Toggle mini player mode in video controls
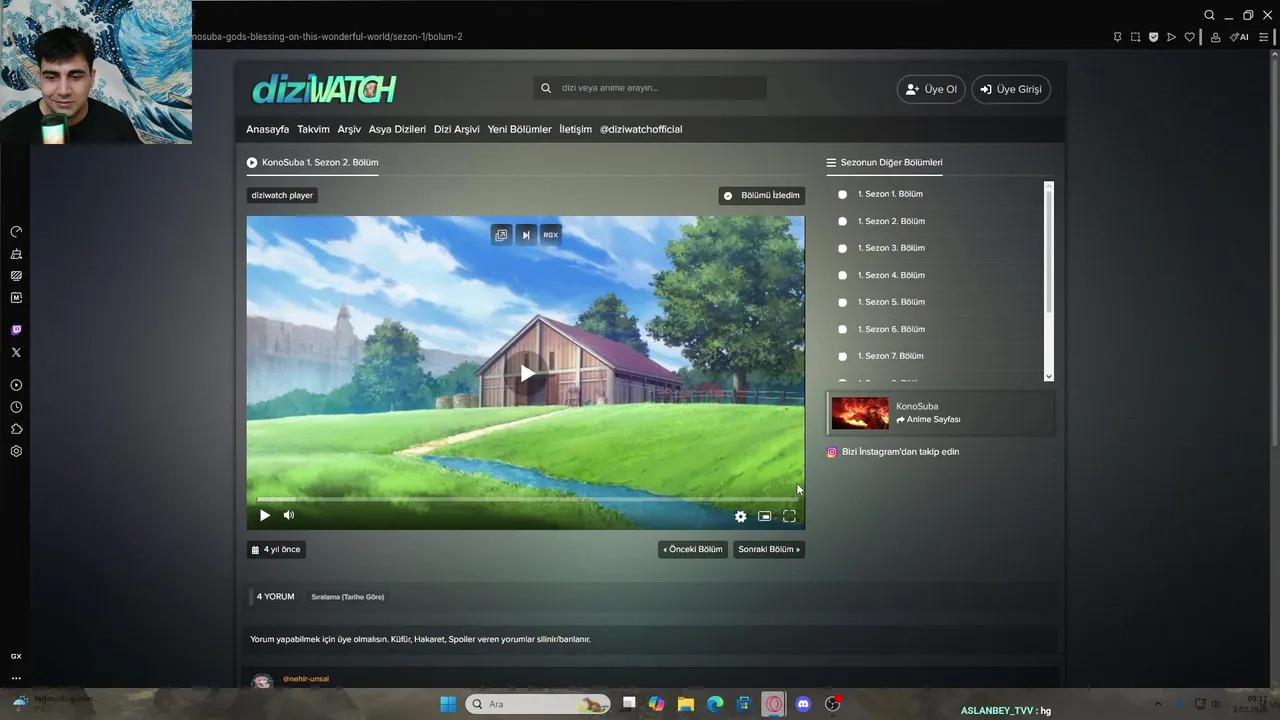 (x=764, y=516)
